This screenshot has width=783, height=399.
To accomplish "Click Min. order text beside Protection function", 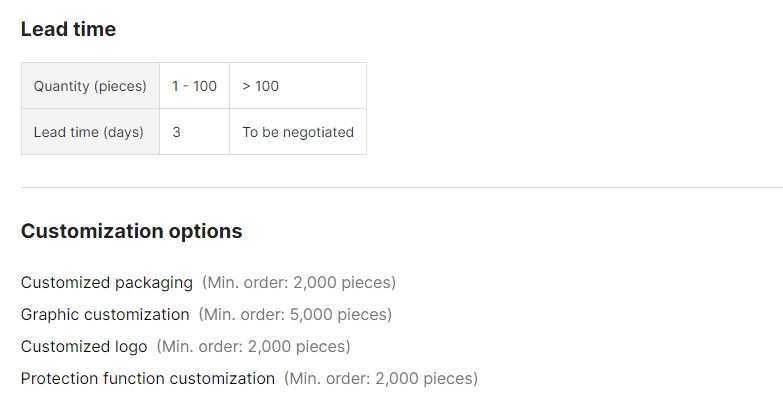I will tap(381, 379).
